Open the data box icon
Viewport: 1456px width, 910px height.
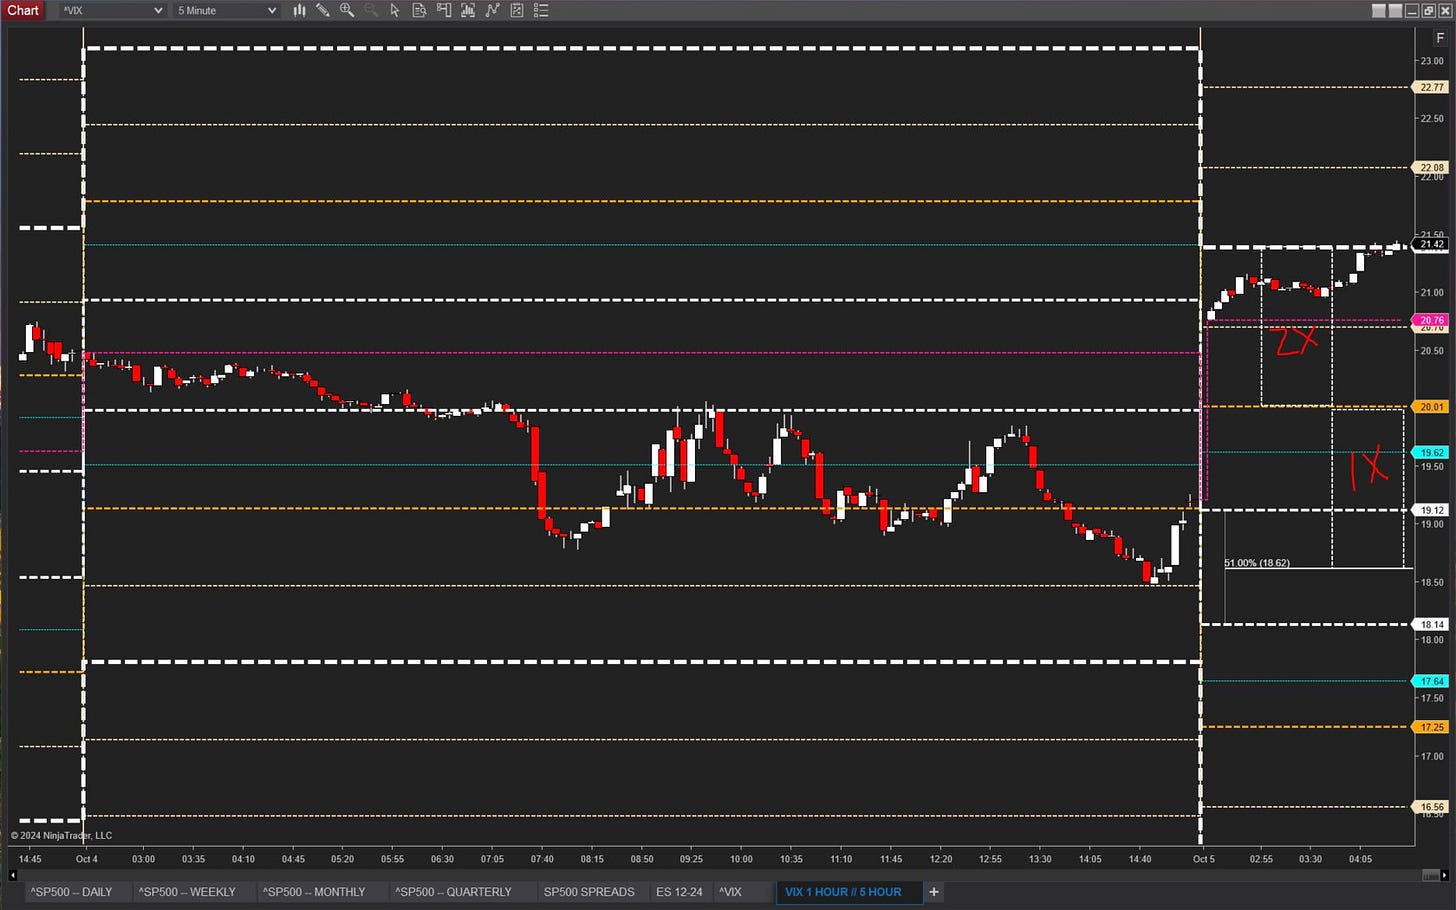pos(419,10)
